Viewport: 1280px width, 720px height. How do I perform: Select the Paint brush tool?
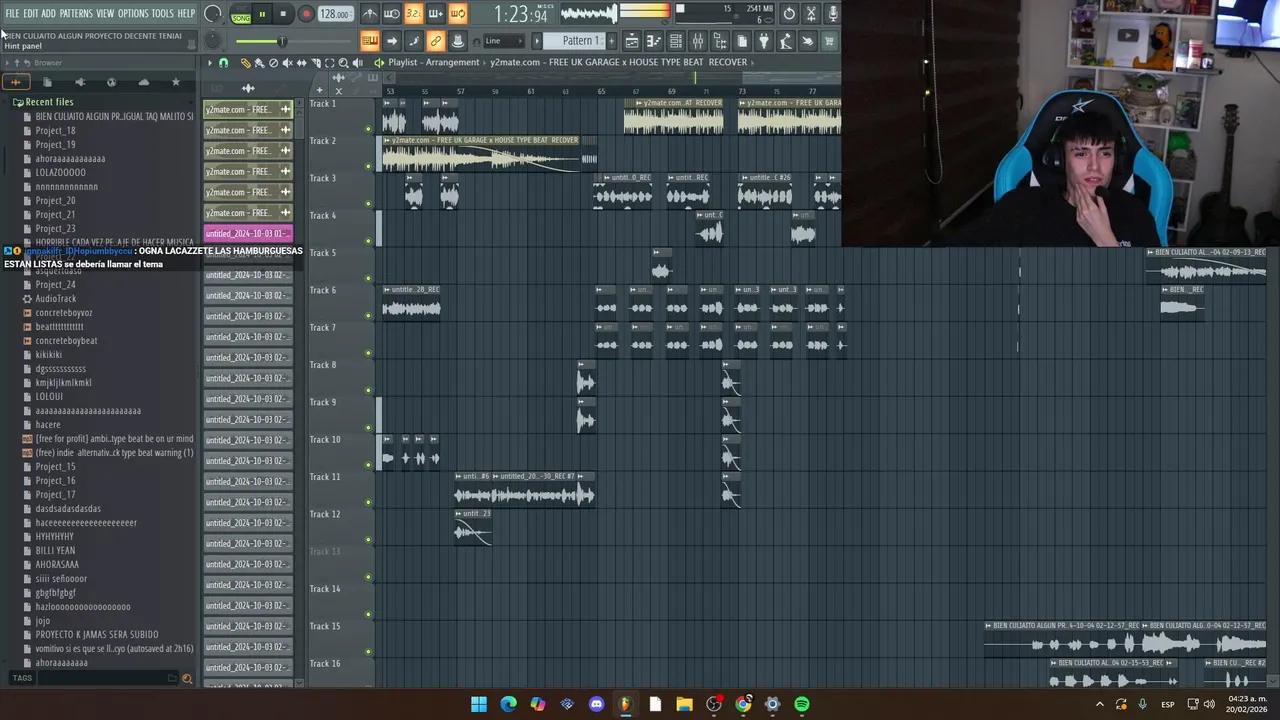pyautogui.click(x=259, y=63)
